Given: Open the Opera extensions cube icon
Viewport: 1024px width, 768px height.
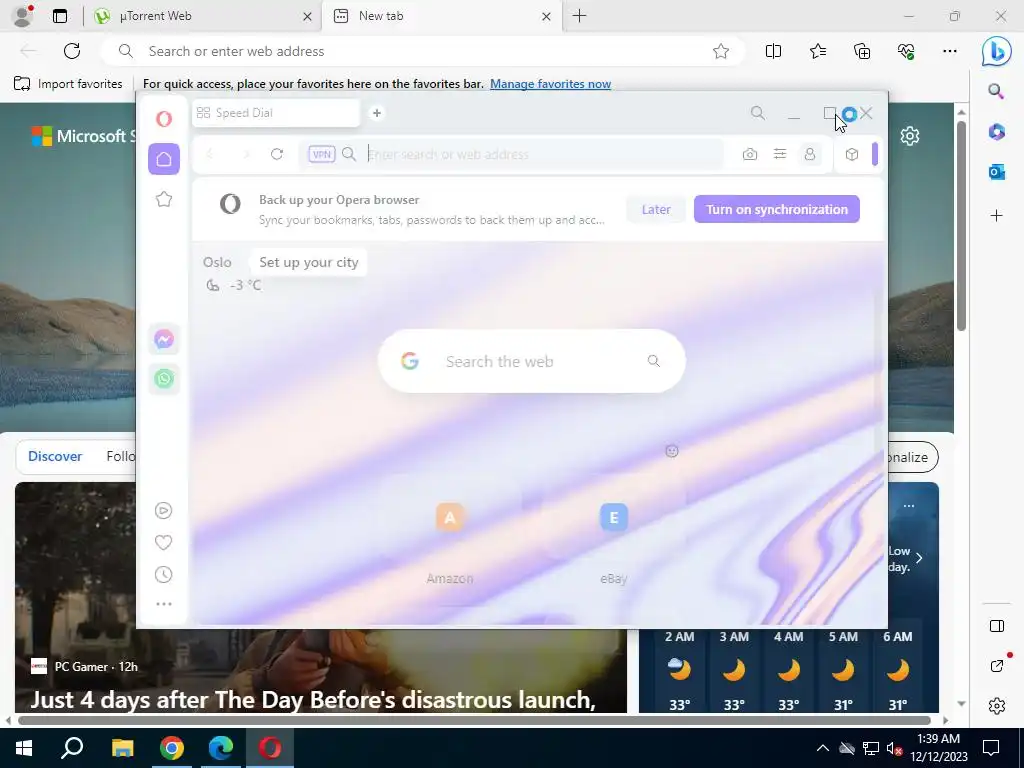Looking at the screenshot, I should [852, 154].
